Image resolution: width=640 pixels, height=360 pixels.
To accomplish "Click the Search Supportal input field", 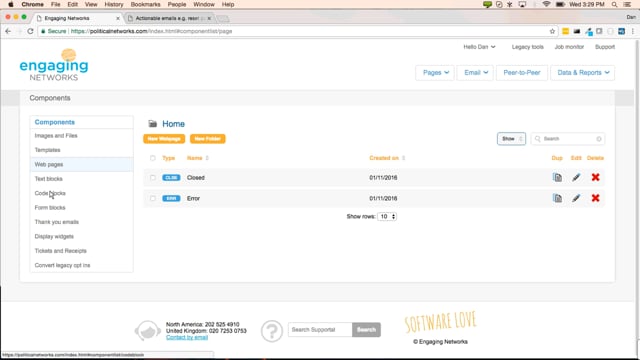I will tap(320, 330).
